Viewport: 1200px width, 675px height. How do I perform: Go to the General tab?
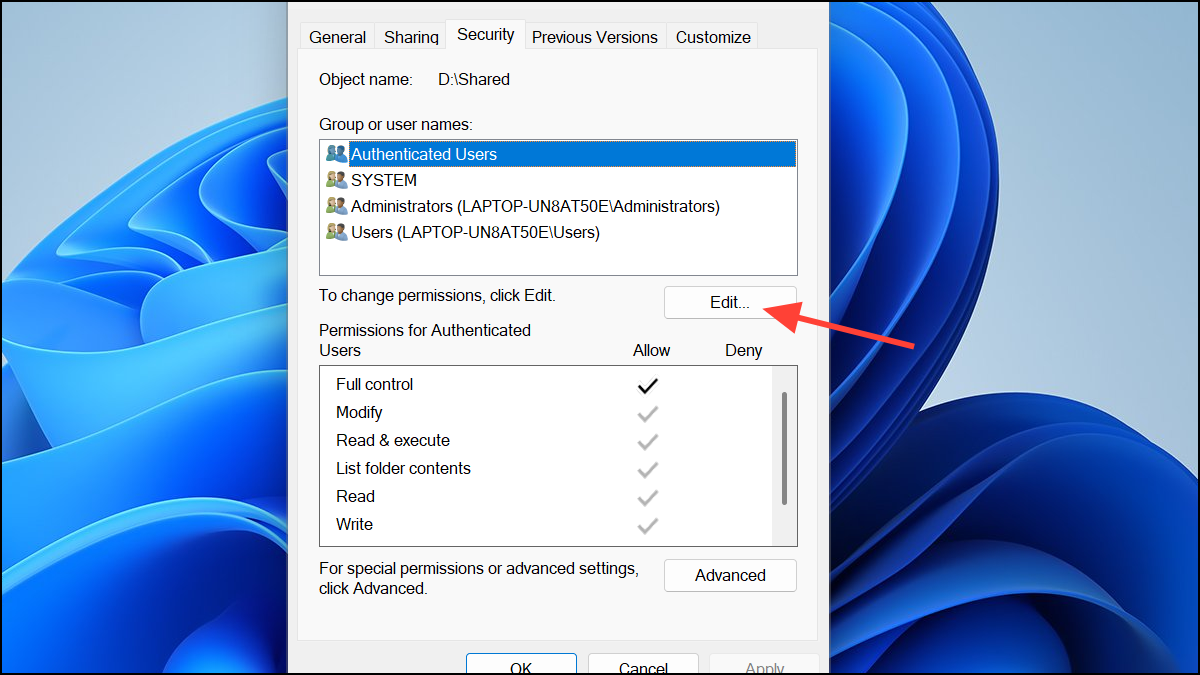coord(337,36)
